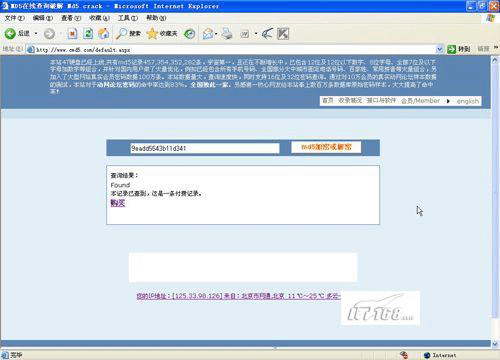Click the vertical scrollbar down arrow
Viewport: 500px width, 360px height.
495,343
